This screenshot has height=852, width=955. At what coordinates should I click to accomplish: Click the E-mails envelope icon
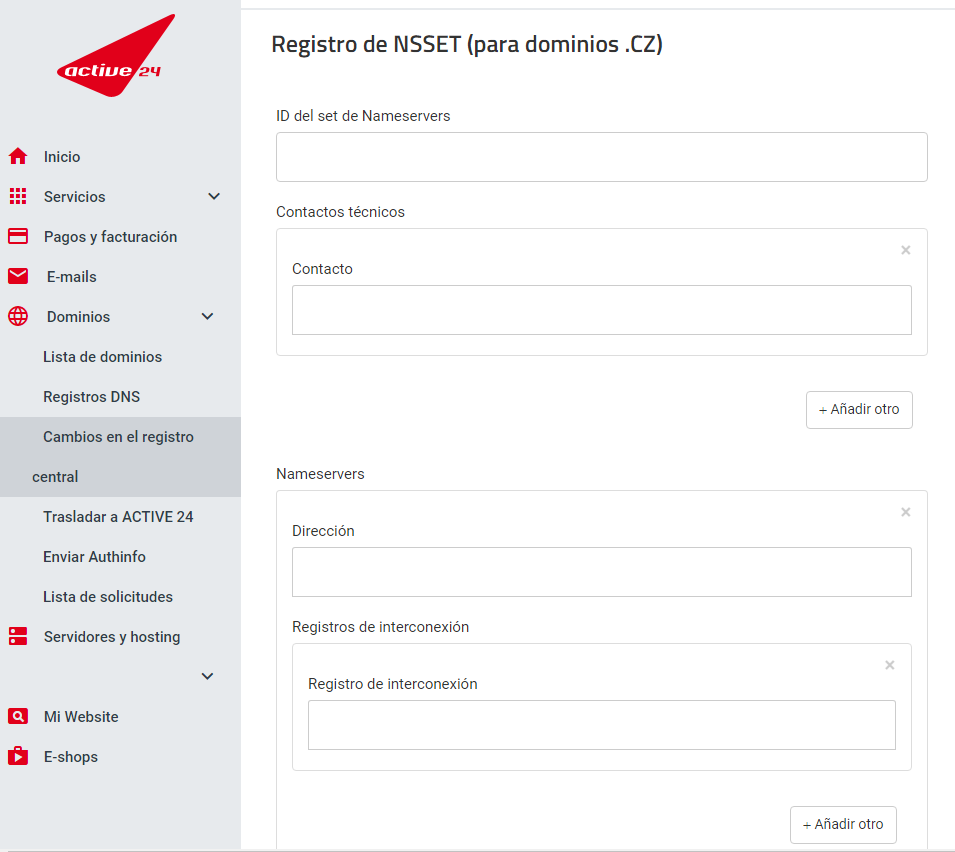coord(18,276)
